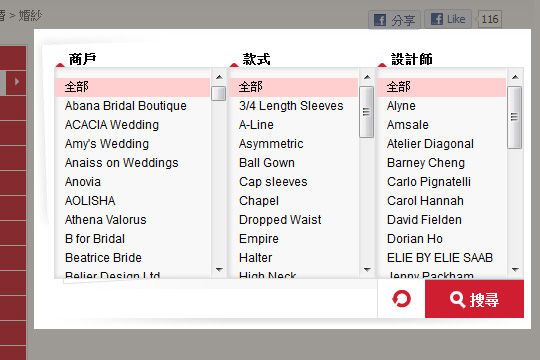
Task: Select 全部 in the 款式 list
Action: [x=293, y=87]
